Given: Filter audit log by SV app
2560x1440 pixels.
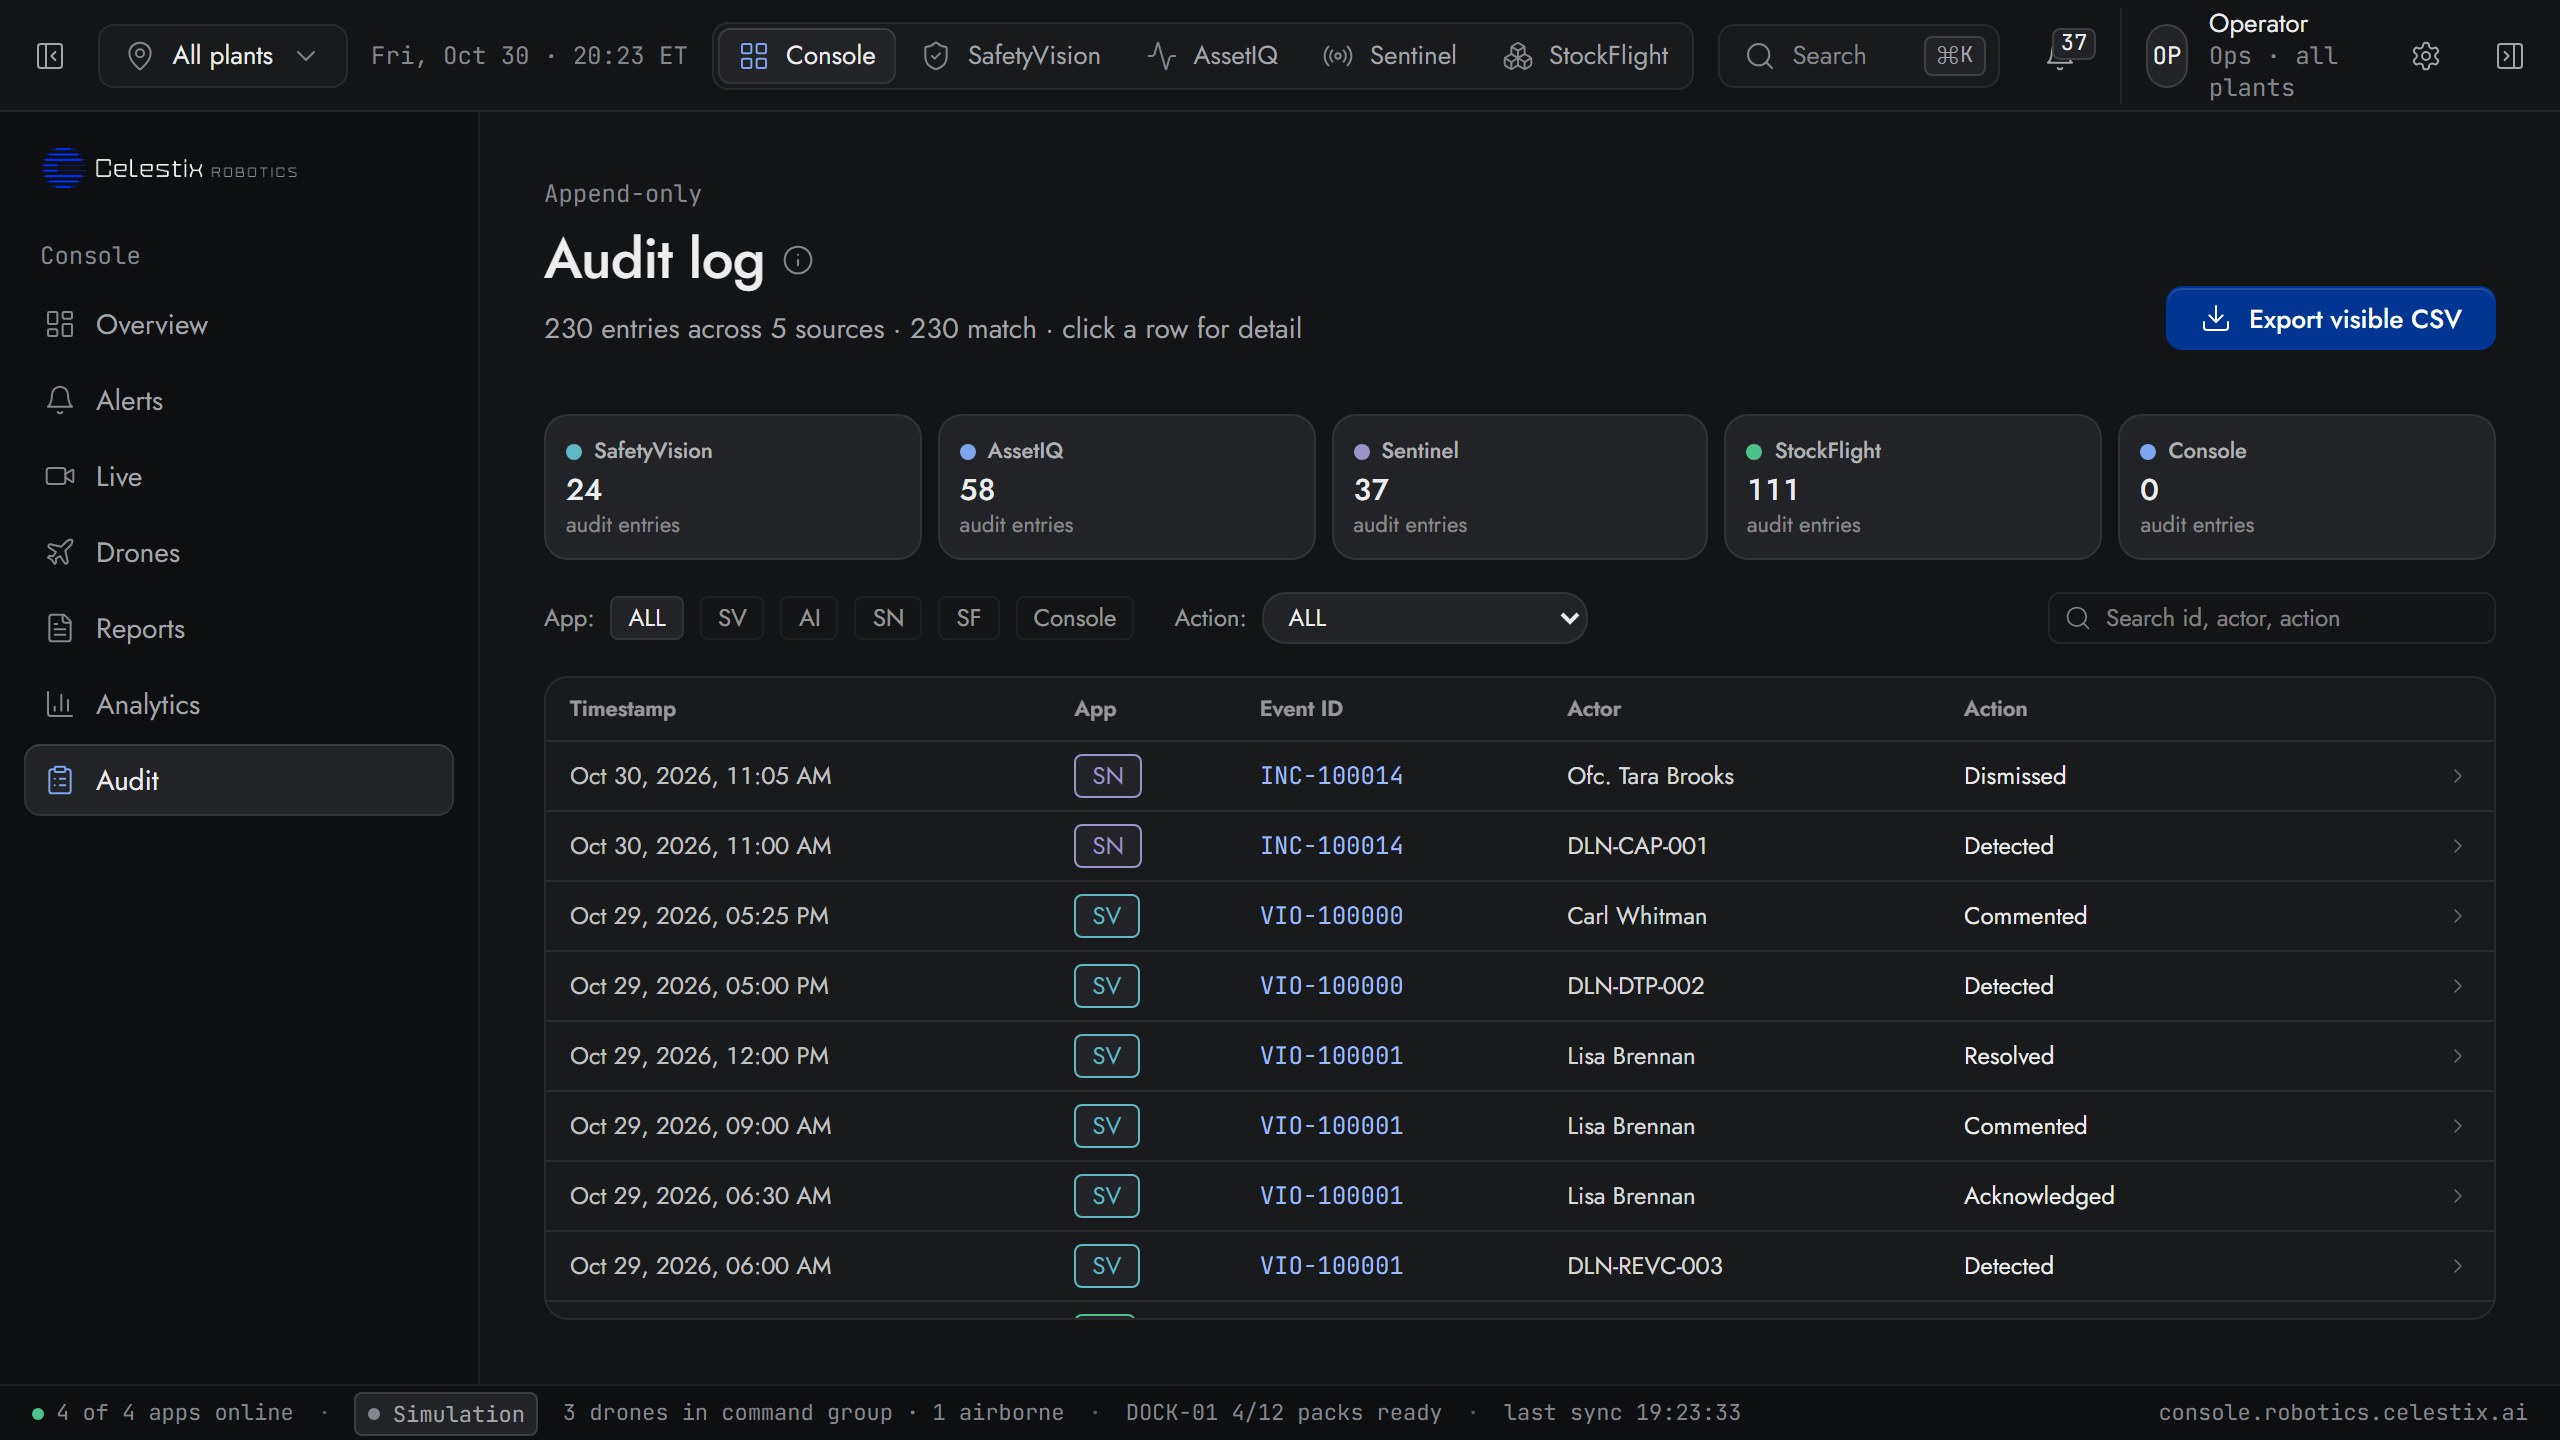Looking at the screenshot, I should coord(732,618).
